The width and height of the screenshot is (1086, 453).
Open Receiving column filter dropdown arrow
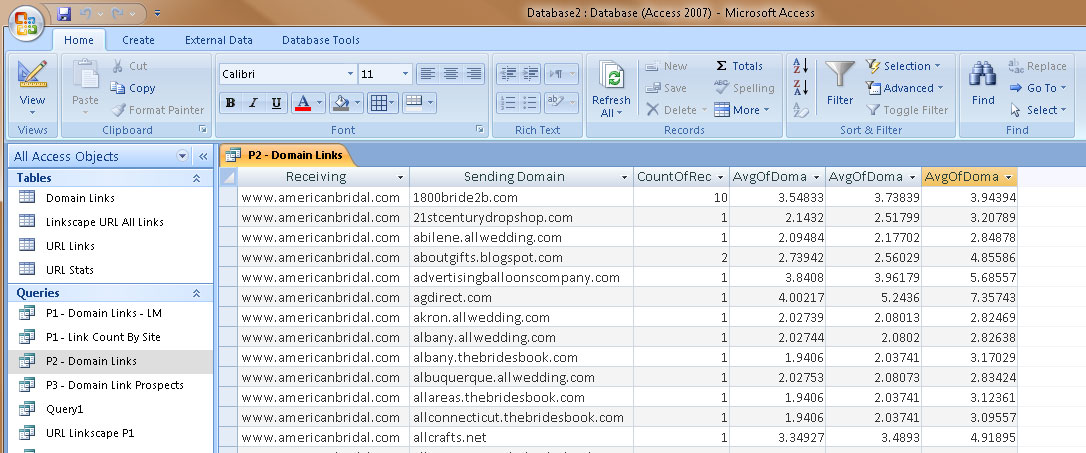tap(400, 177)
